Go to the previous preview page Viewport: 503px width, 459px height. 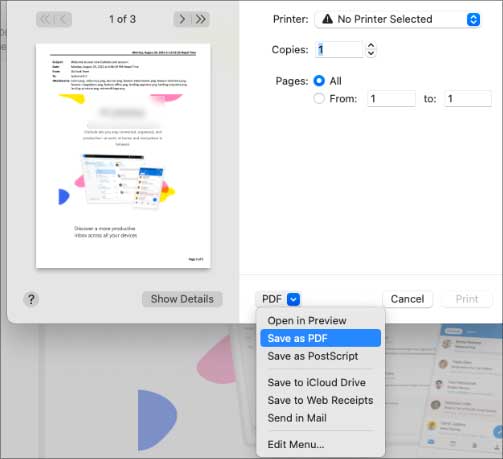(63, 19)
